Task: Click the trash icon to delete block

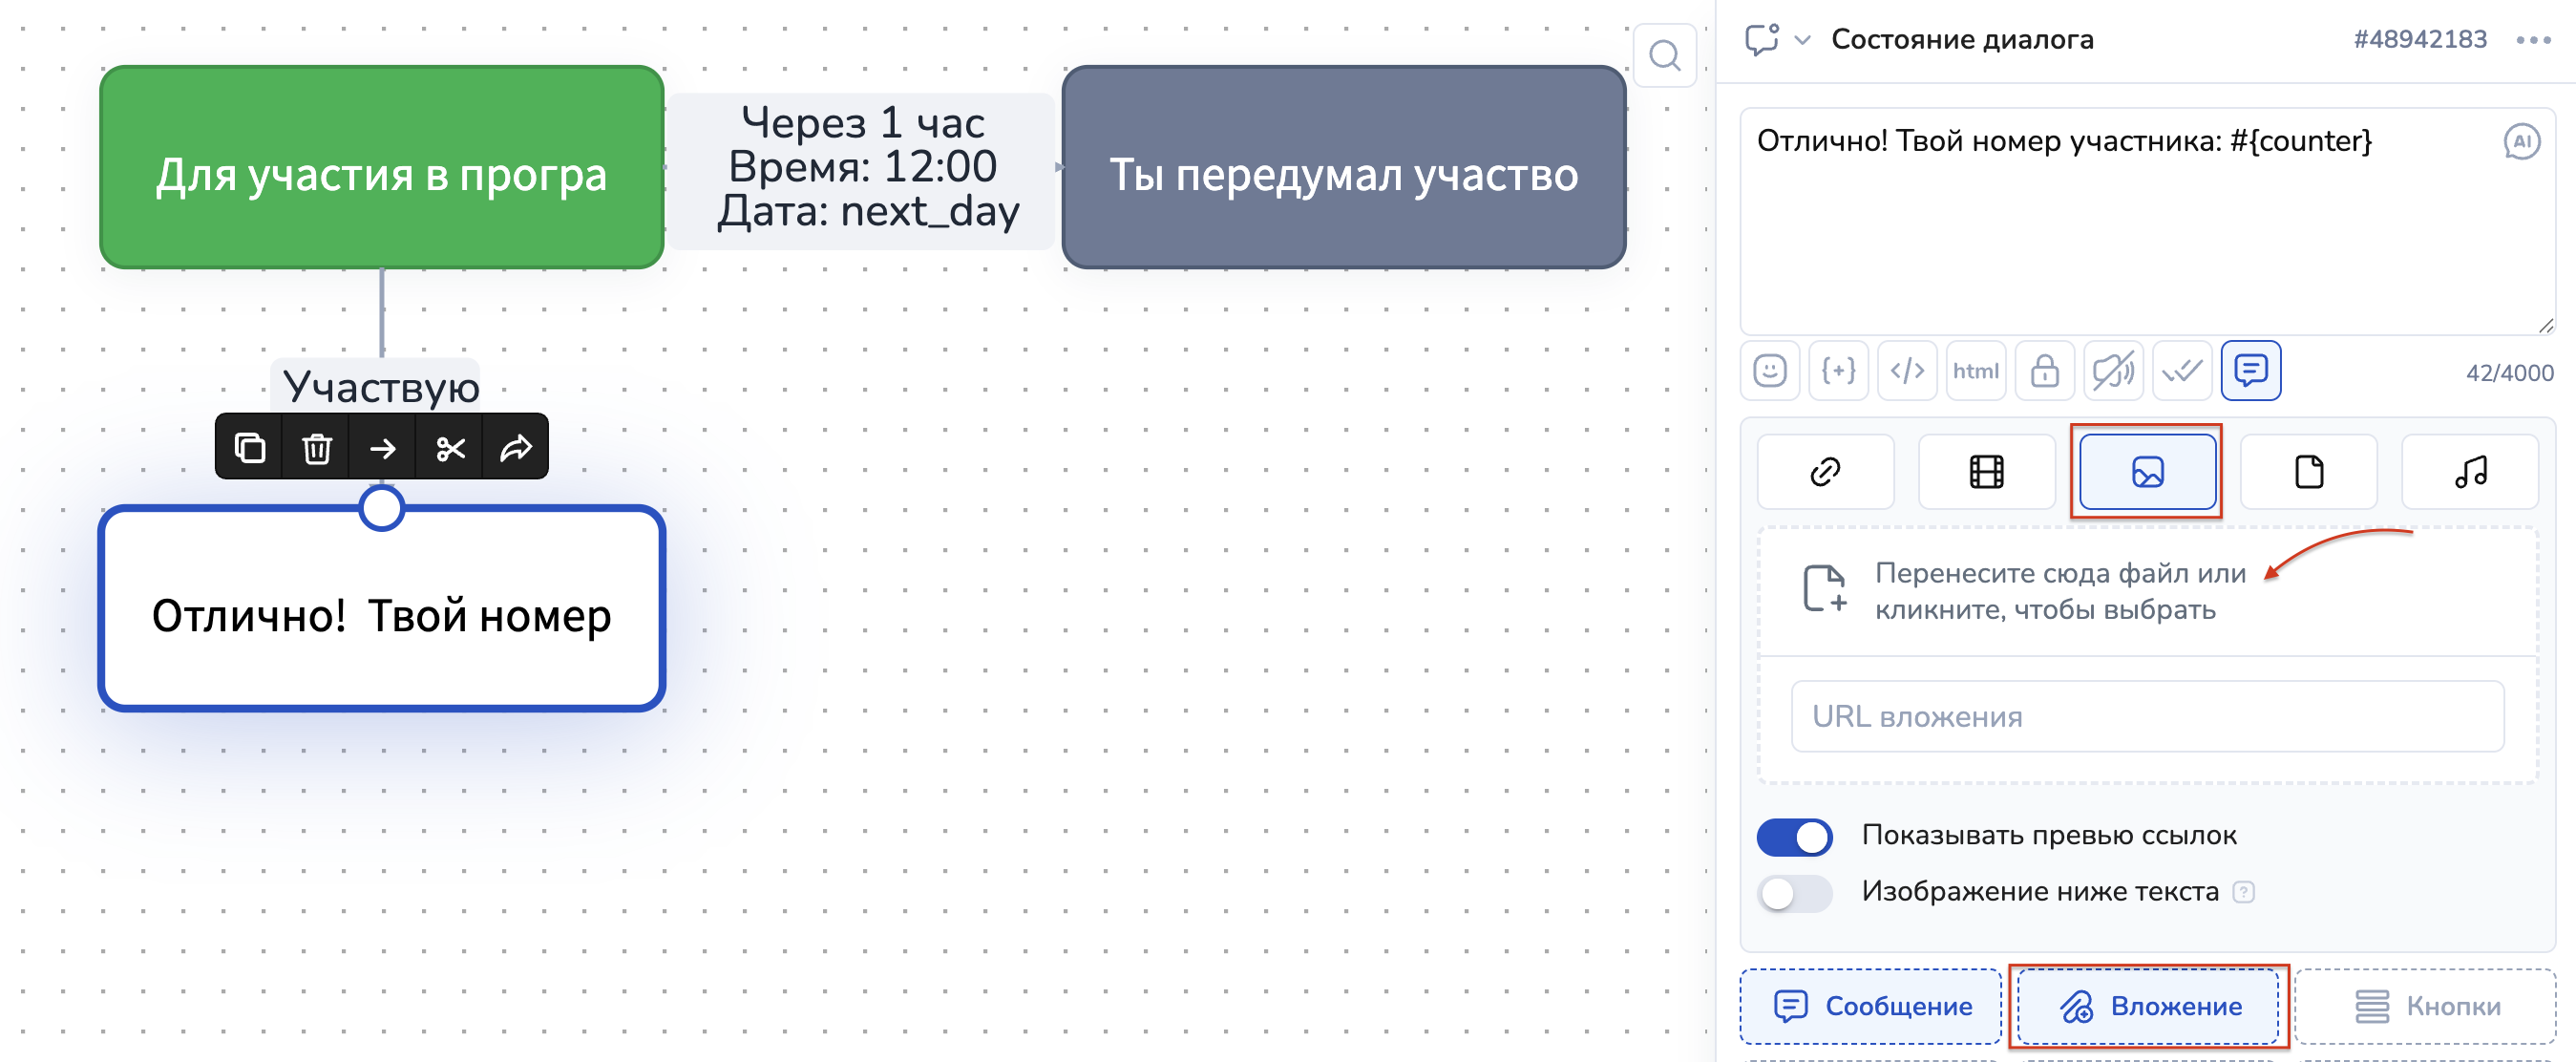Action: 317,448
